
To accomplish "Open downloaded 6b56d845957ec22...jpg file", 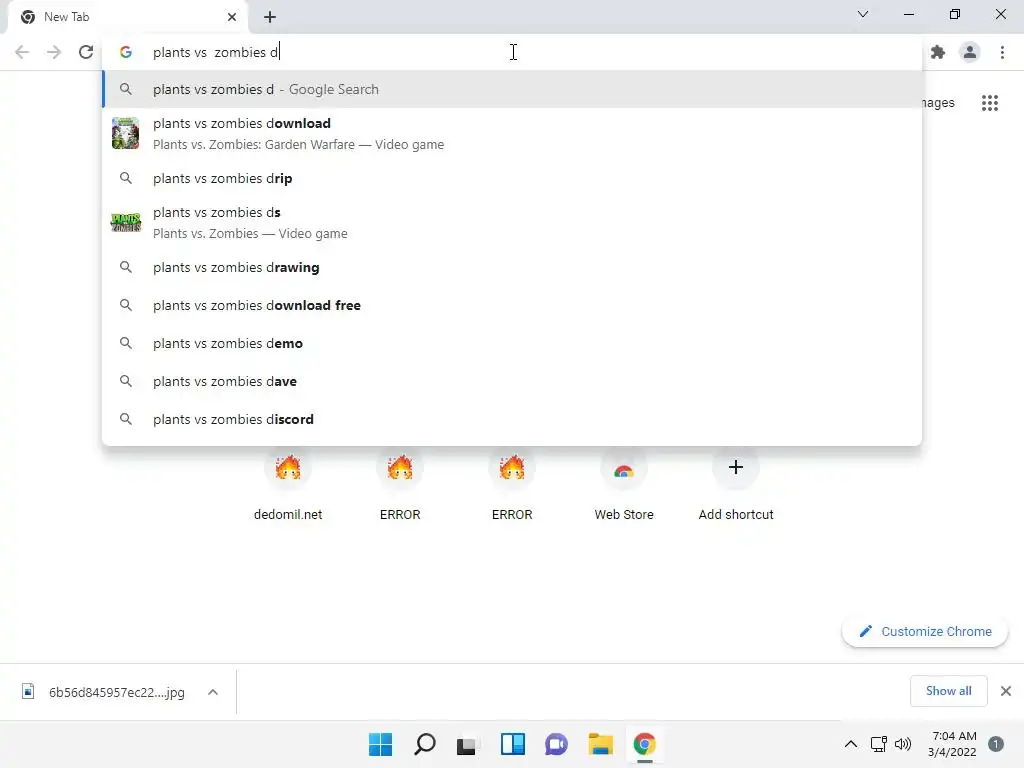I will [104, 692].
